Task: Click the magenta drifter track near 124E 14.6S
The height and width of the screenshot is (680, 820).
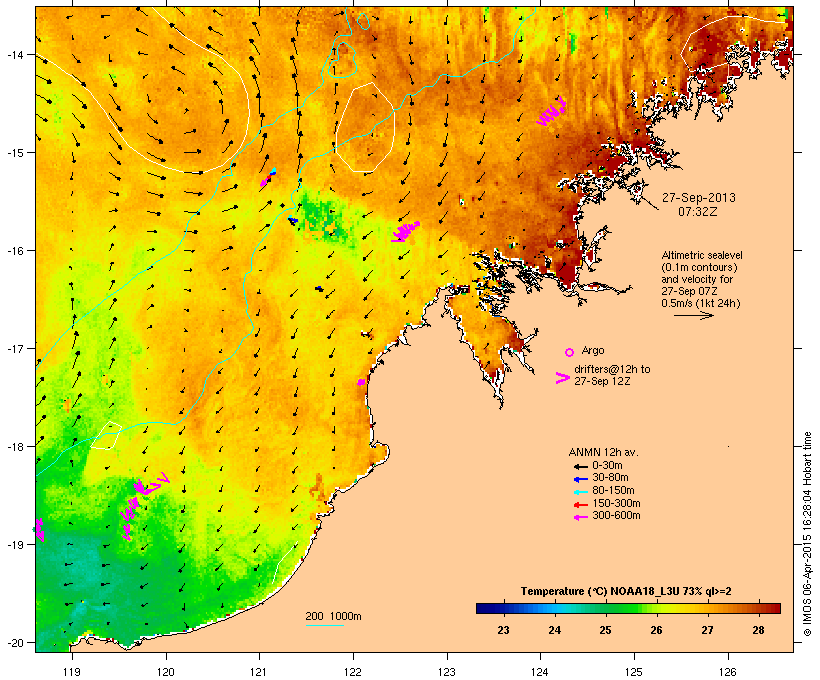Action: [552, 111]
